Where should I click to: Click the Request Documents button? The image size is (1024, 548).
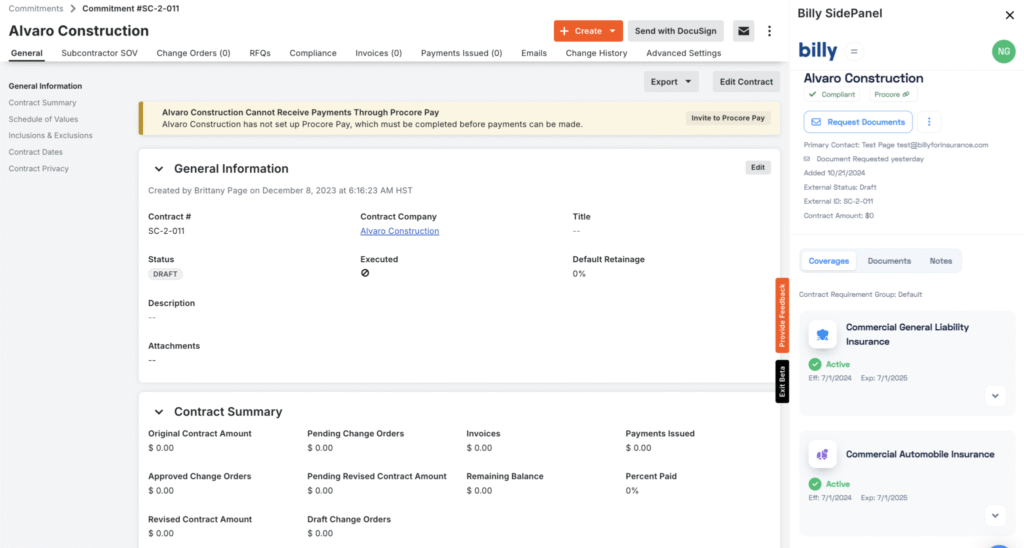click(x=858, y=122)
